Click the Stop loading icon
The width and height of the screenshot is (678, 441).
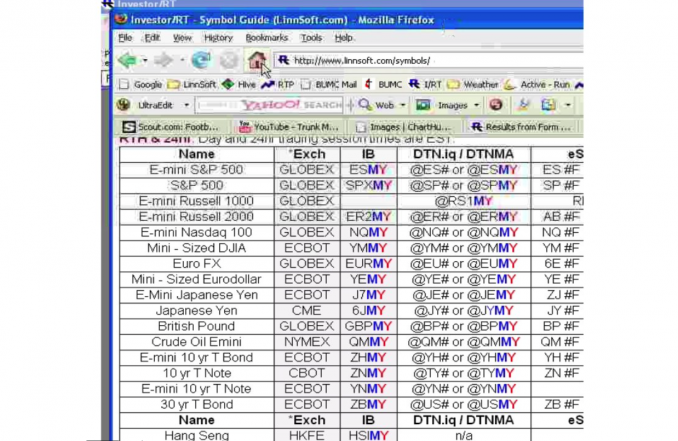tap(229, 61)
